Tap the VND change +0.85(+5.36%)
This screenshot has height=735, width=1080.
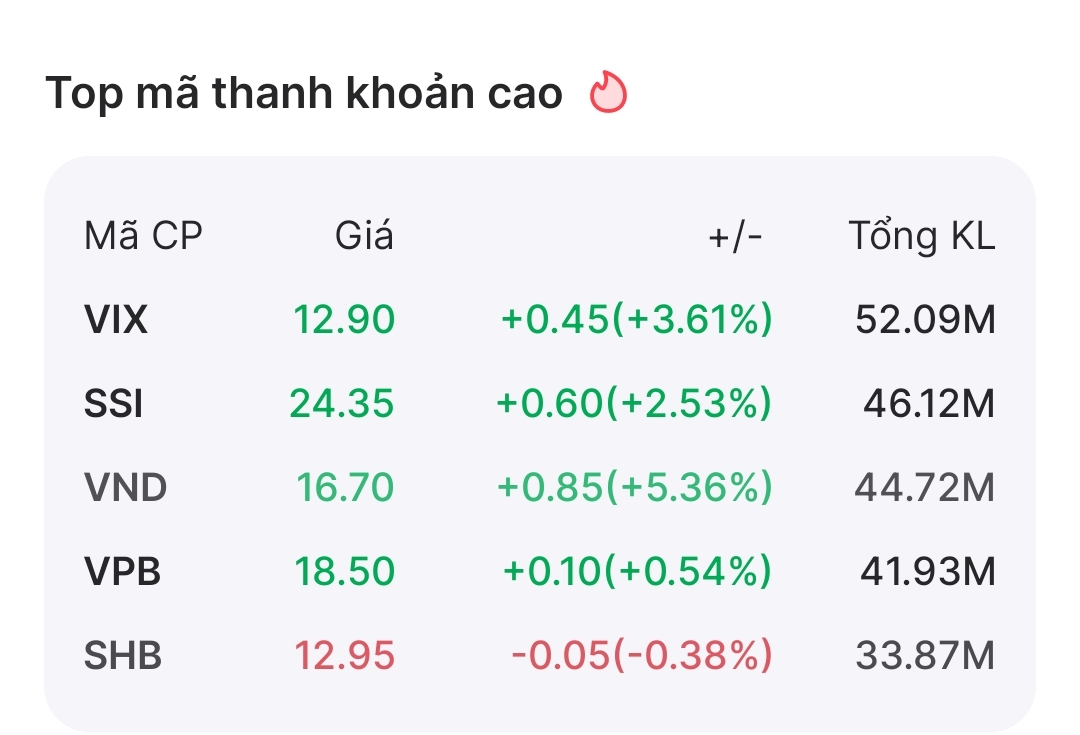click(x=635, y=488)
